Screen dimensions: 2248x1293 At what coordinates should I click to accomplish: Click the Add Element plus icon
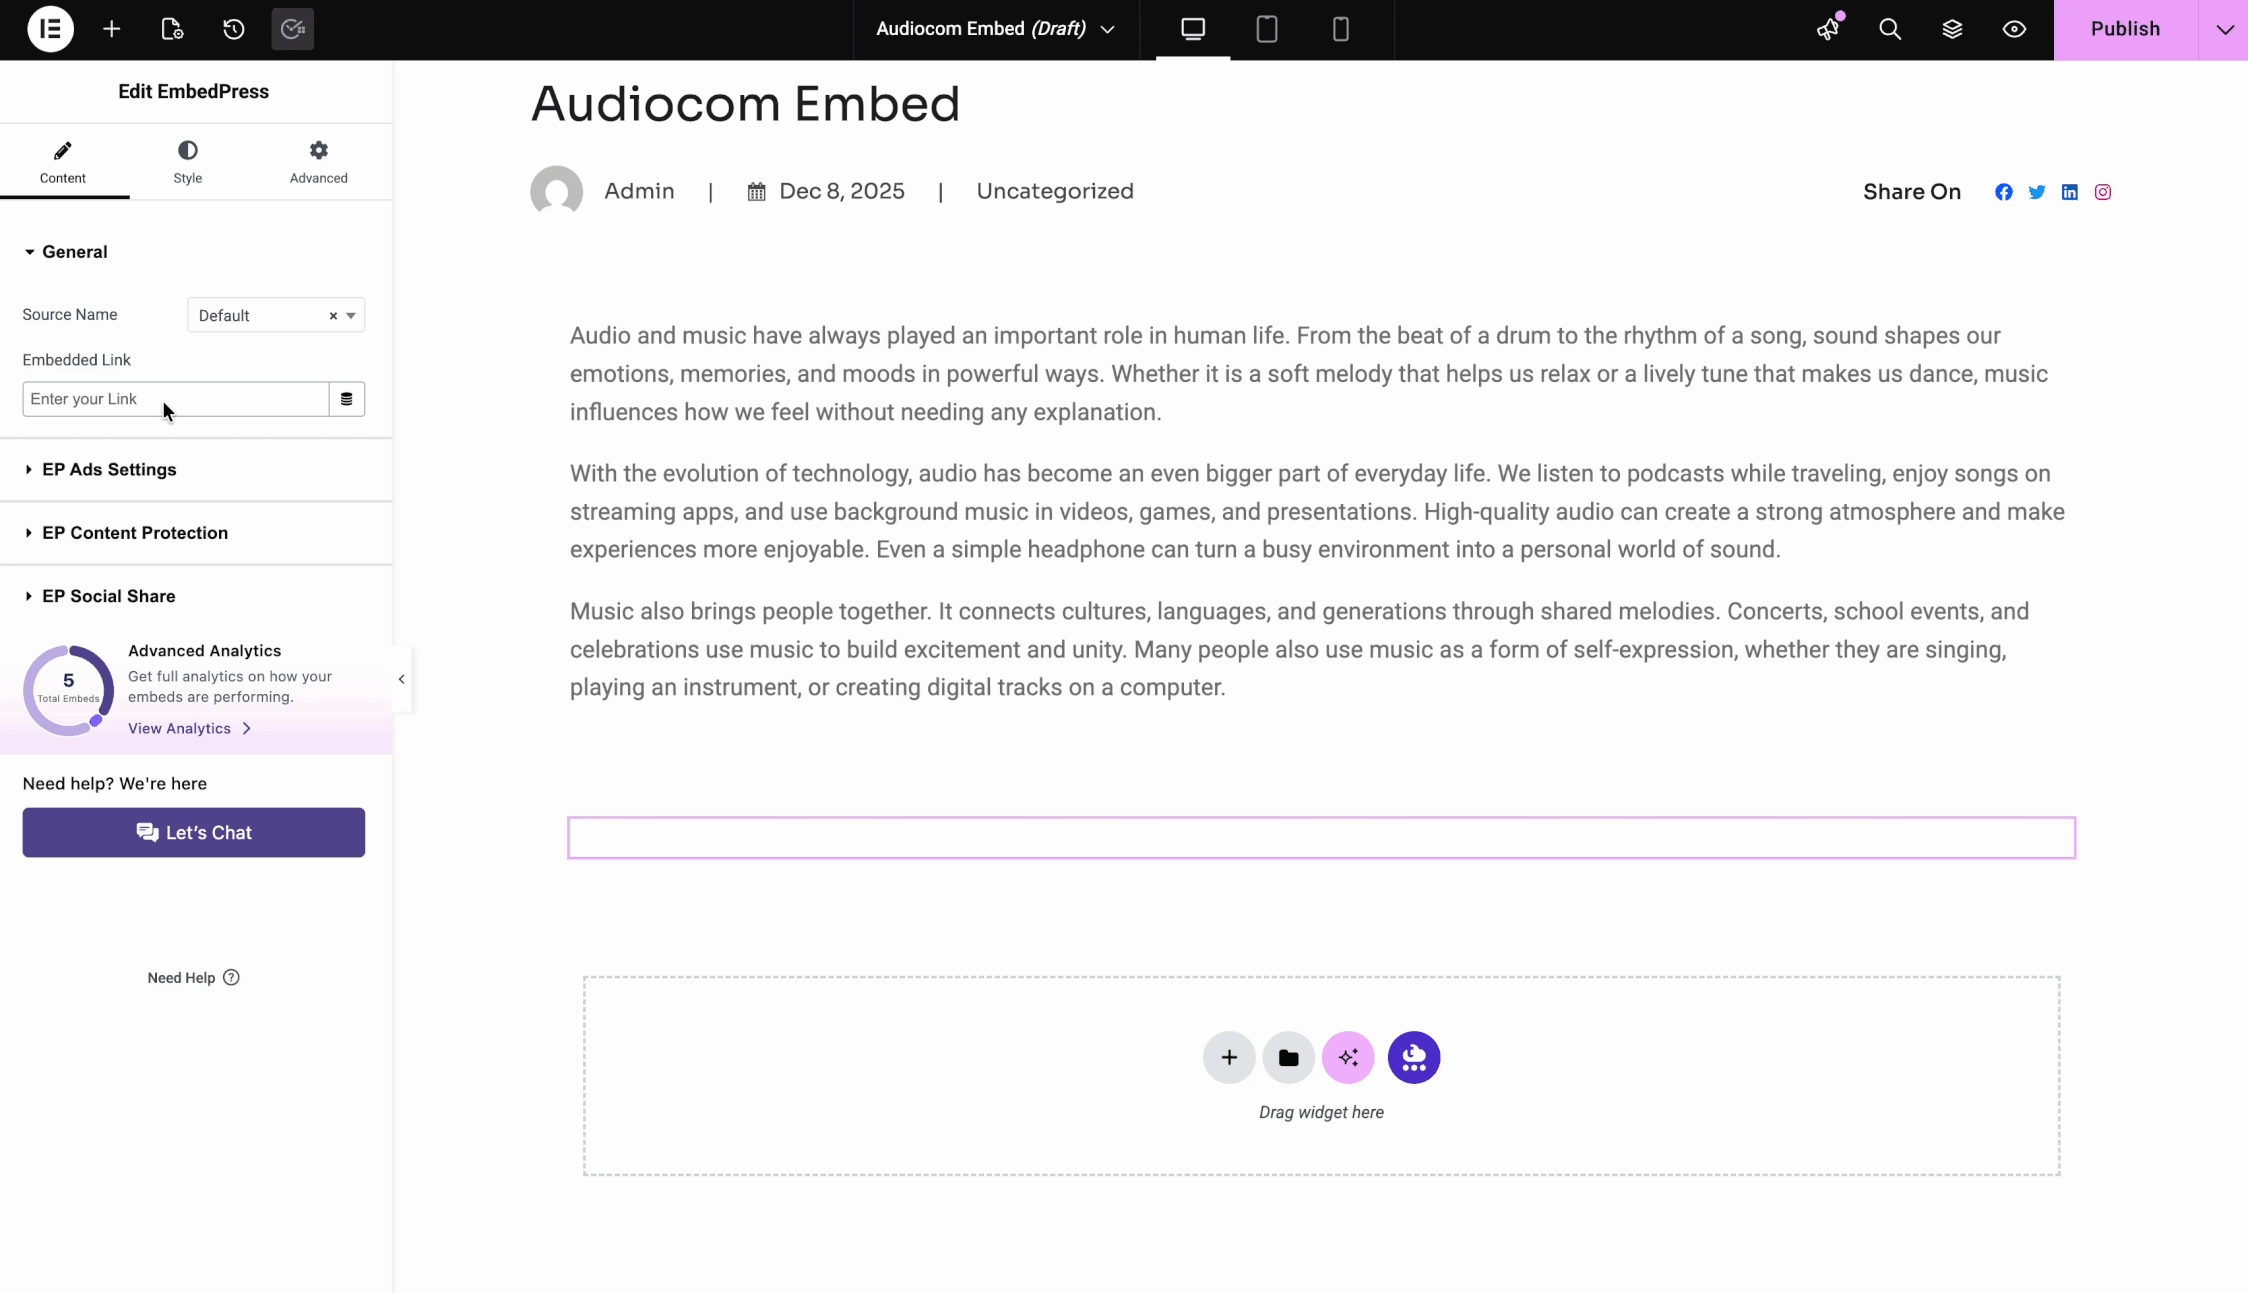(111, 29)
